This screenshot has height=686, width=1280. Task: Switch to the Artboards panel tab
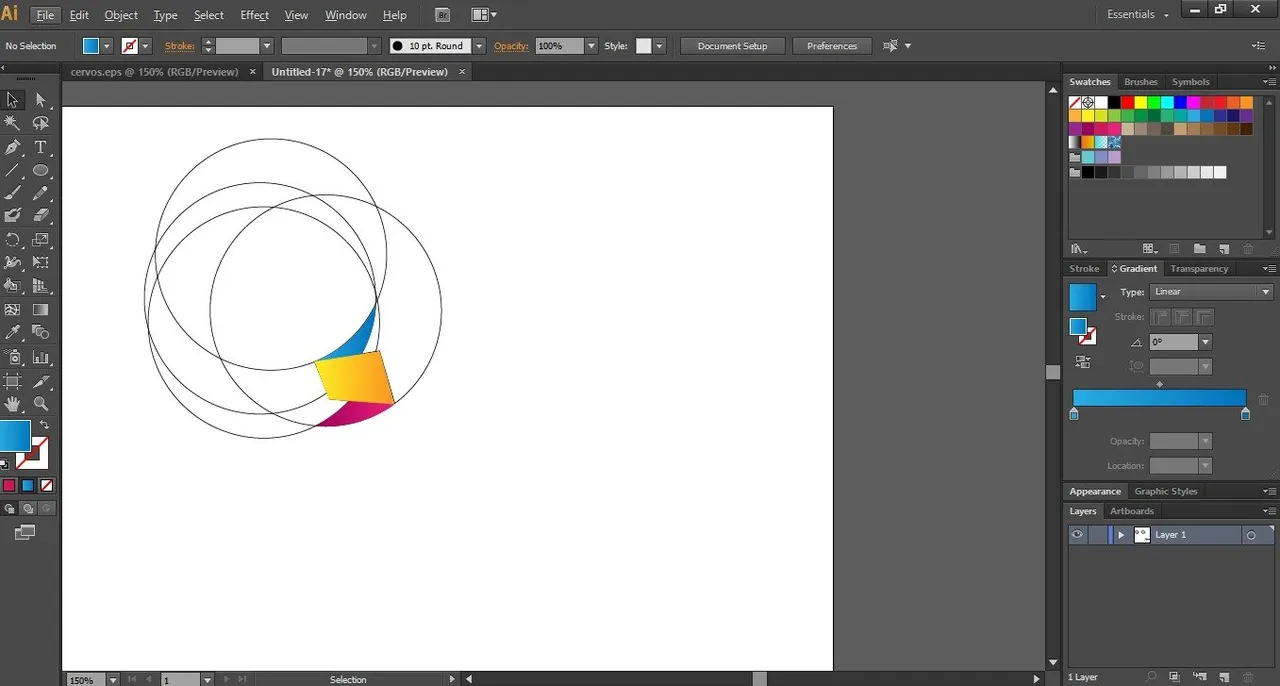pyautogui.click(x=1132, y=511)
